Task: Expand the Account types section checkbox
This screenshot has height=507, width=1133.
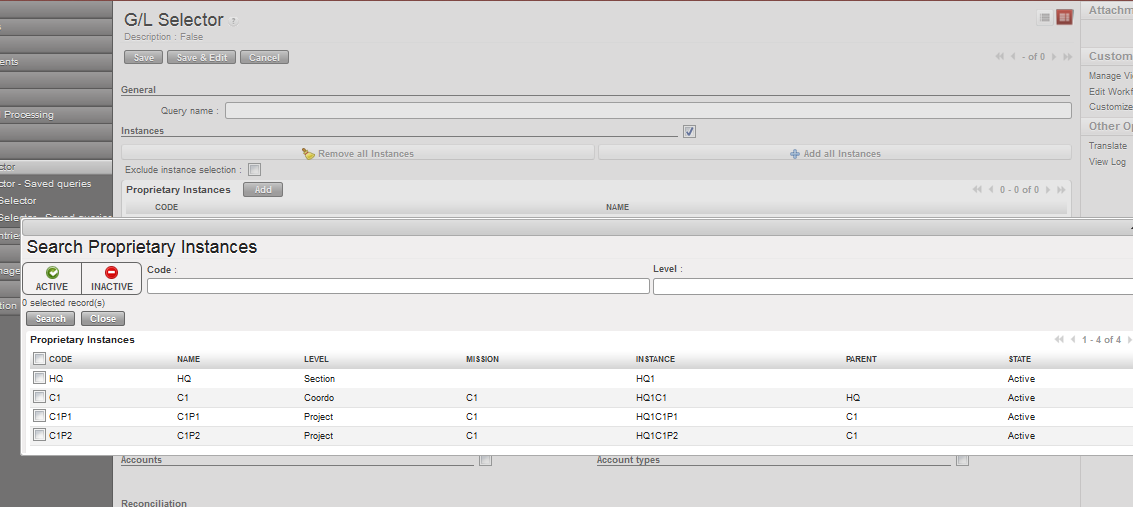Action: [x=962, y=460]
